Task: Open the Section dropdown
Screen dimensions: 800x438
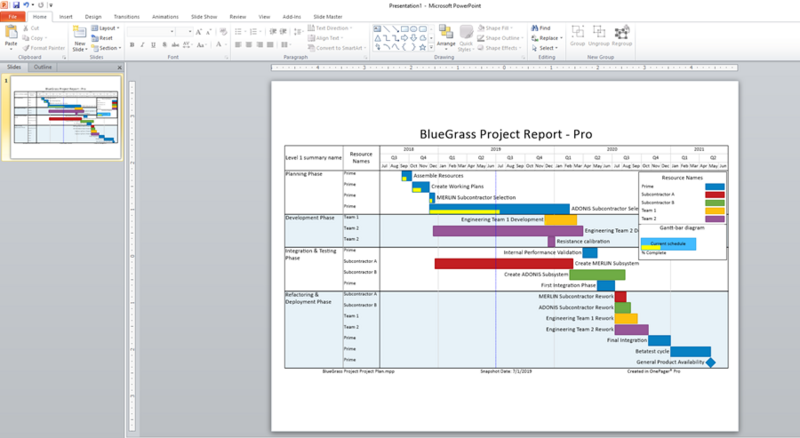Action: [107, 48]
